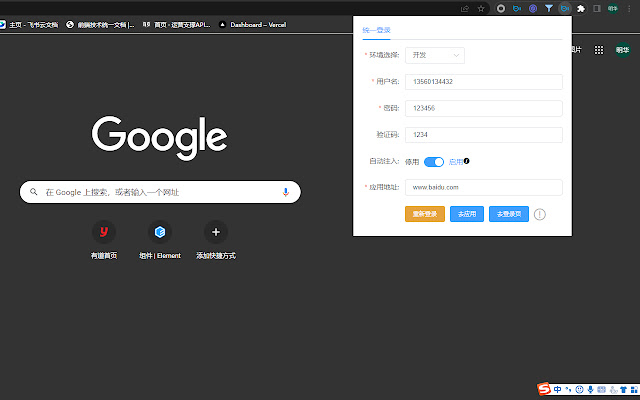The width and height of the screenshot is (640, 400).
Task: Click the magnifier icon in the Google search box
Action: (x=34, y=192)
